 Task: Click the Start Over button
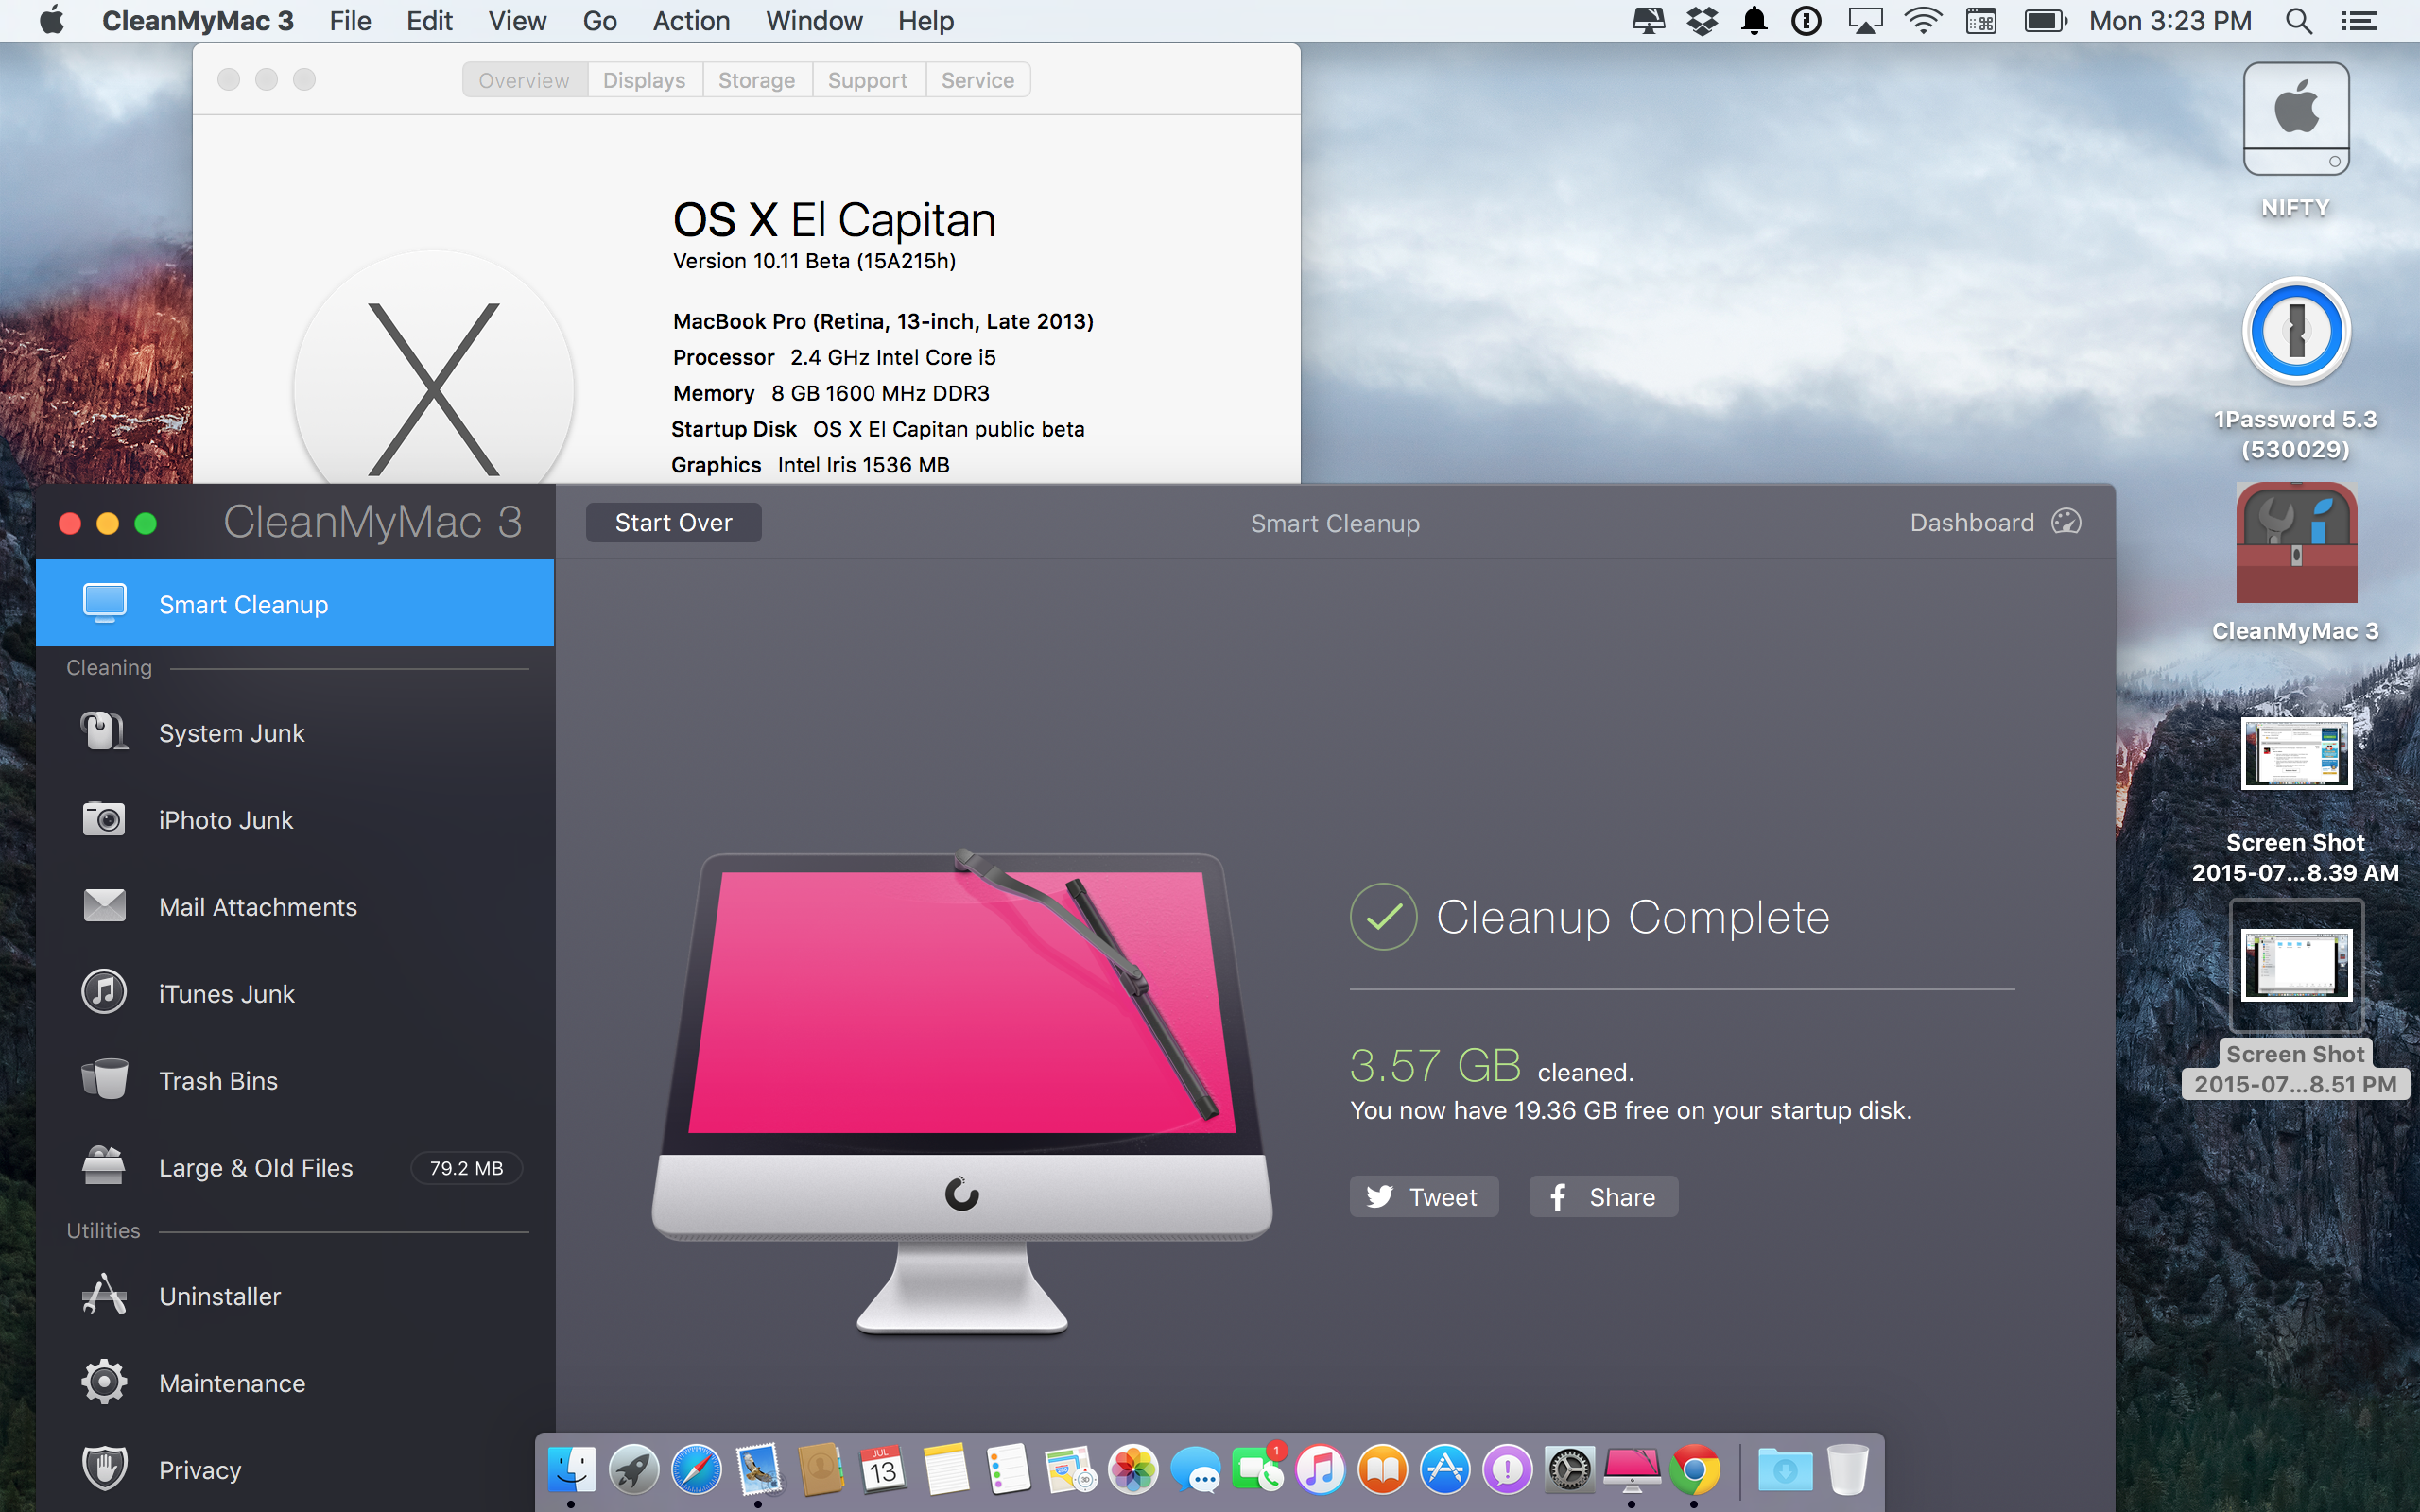pyautogui.click(x=673, y=523)
